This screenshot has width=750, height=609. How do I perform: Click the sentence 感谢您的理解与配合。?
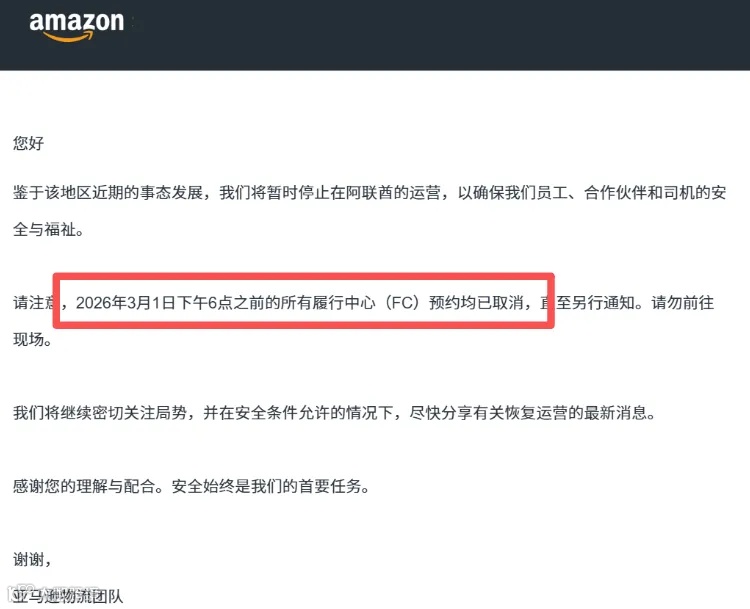coord(88,486)
